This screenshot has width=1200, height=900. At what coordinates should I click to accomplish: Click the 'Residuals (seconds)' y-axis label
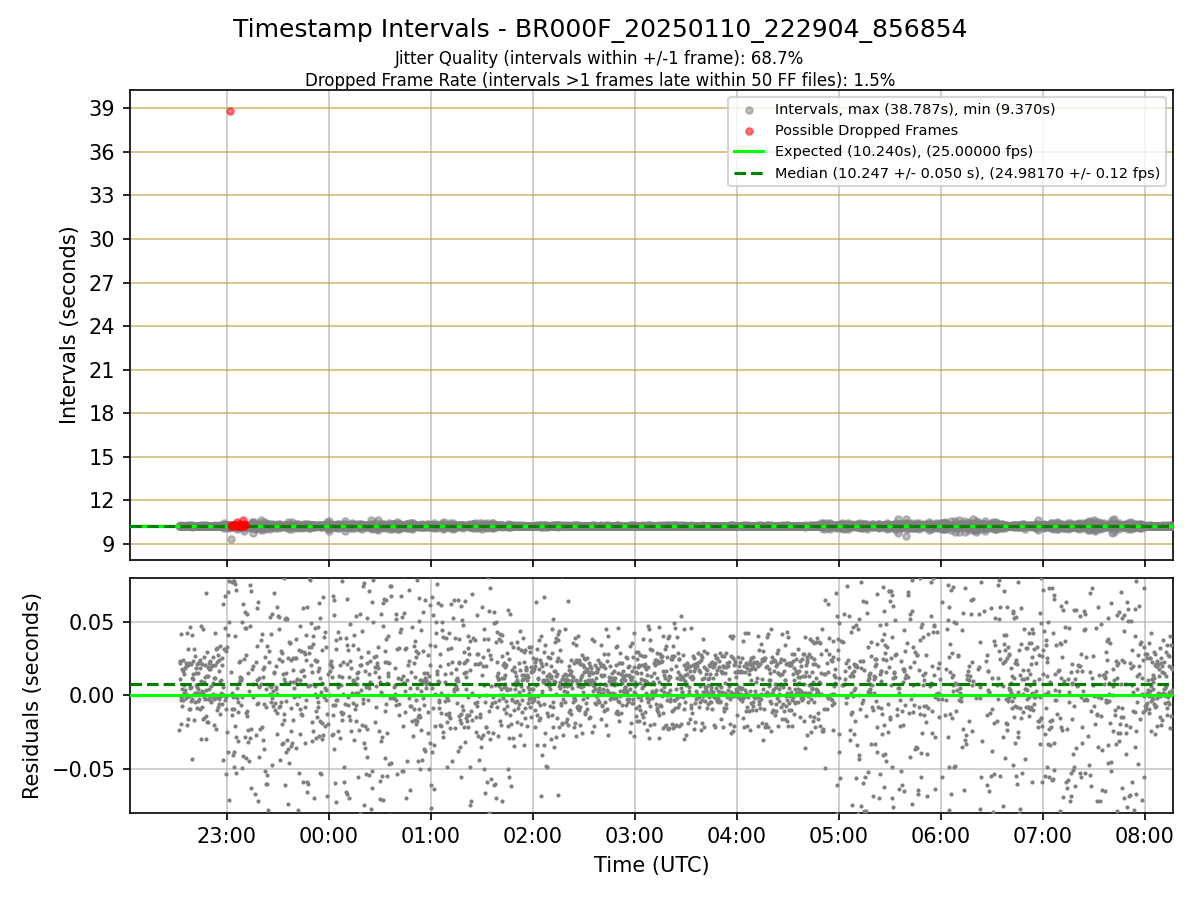tap(31, 696)
